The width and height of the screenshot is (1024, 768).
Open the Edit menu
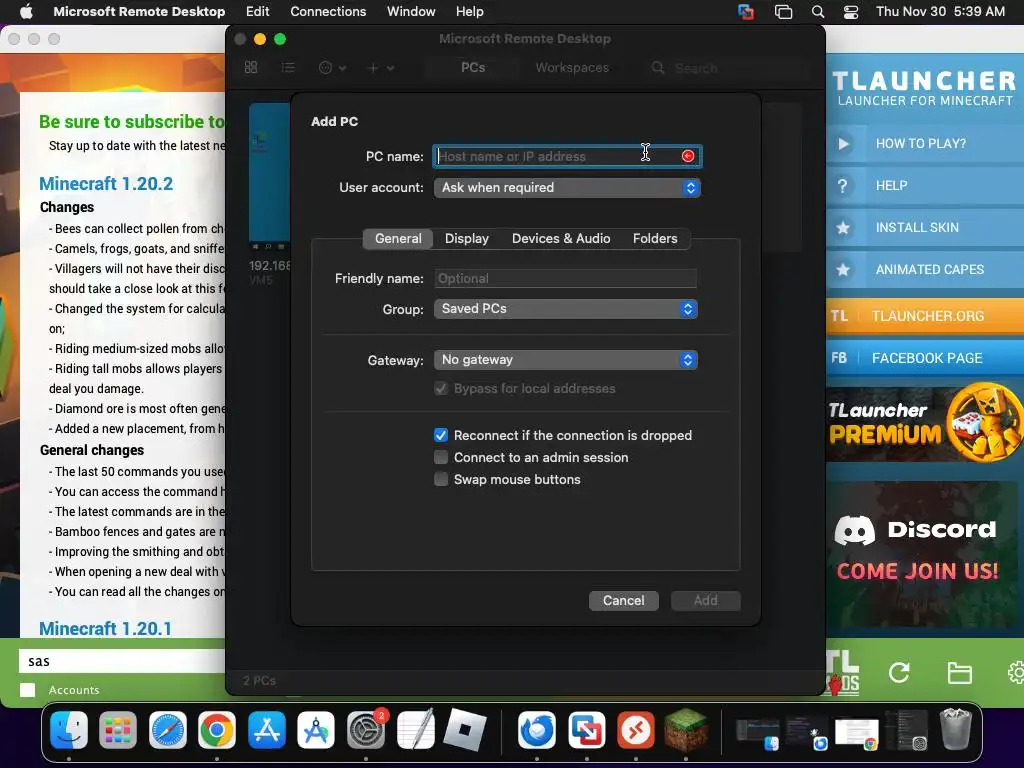tap(257, 11)
